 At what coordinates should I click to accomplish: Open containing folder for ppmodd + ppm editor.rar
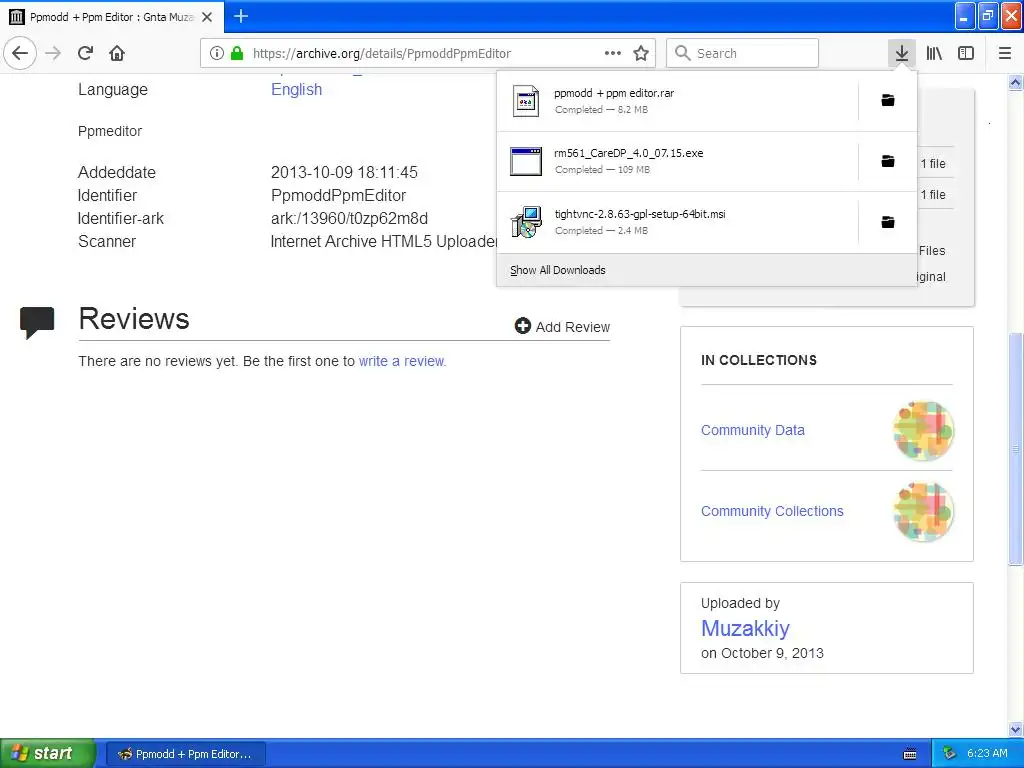tap(888, 100)
